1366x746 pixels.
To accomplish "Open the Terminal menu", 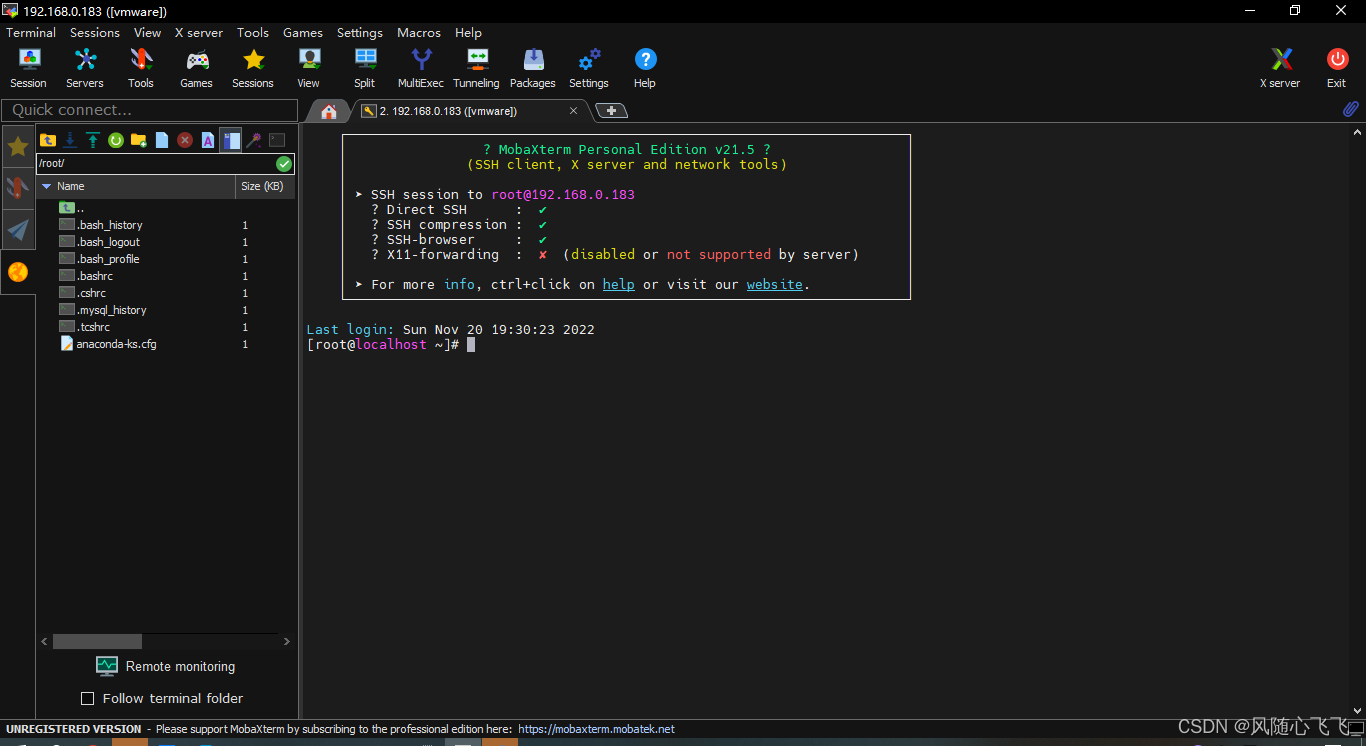I will (31, 32).
